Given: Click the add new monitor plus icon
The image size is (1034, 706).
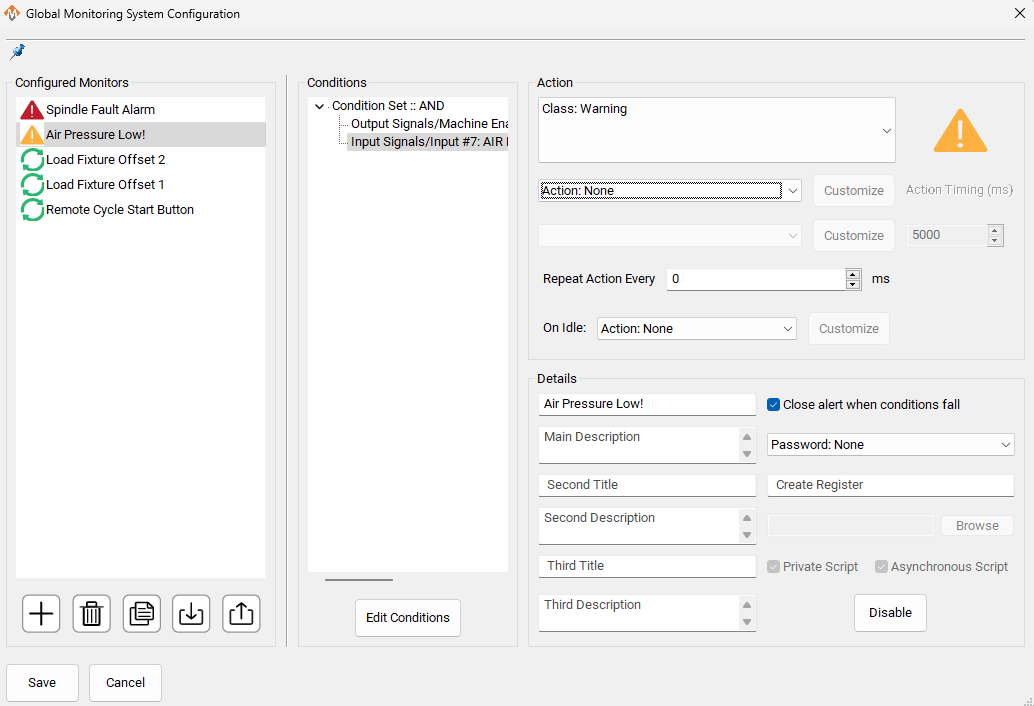Looking at the screenshot, I should click(41, 613).
